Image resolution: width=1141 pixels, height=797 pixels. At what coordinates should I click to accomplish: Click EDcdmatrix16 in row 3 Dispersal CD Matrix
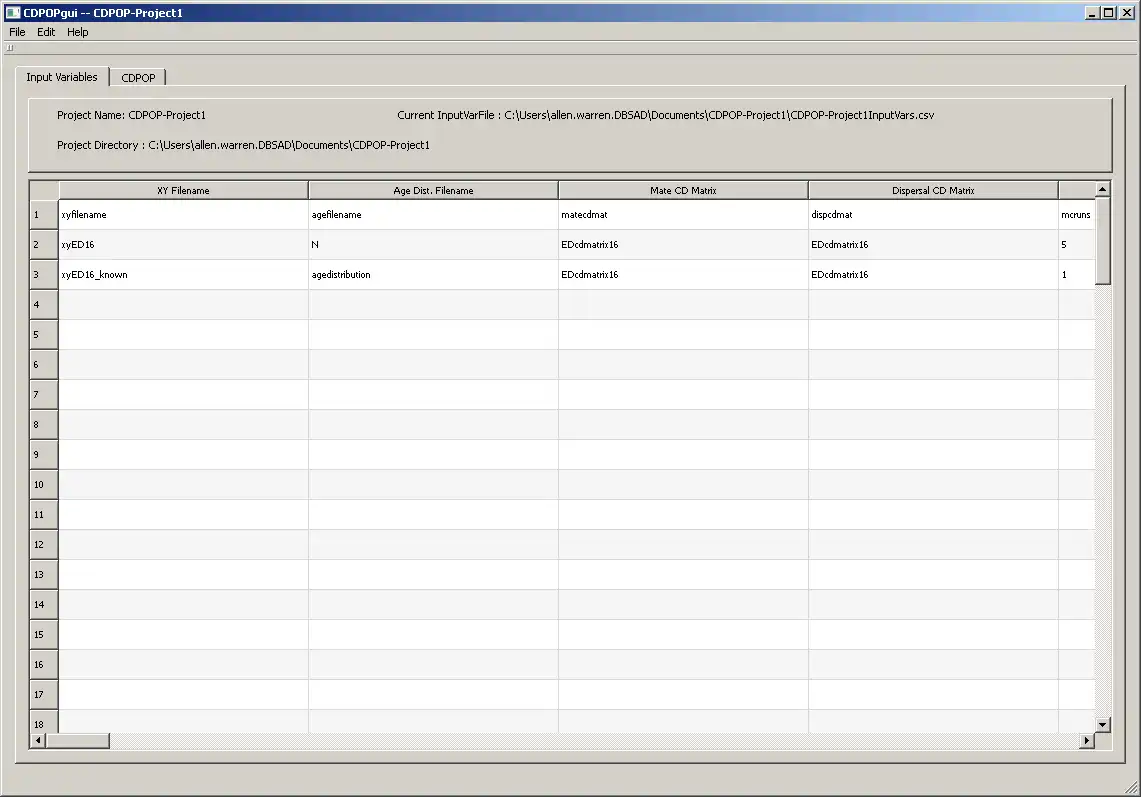934,274
